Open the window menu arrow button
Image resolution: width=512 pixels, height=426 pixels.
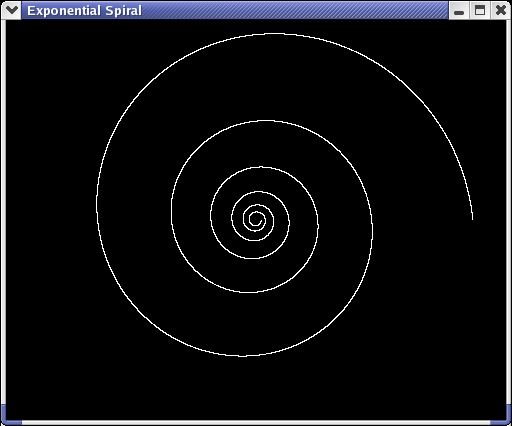click(x=12, y=10)
